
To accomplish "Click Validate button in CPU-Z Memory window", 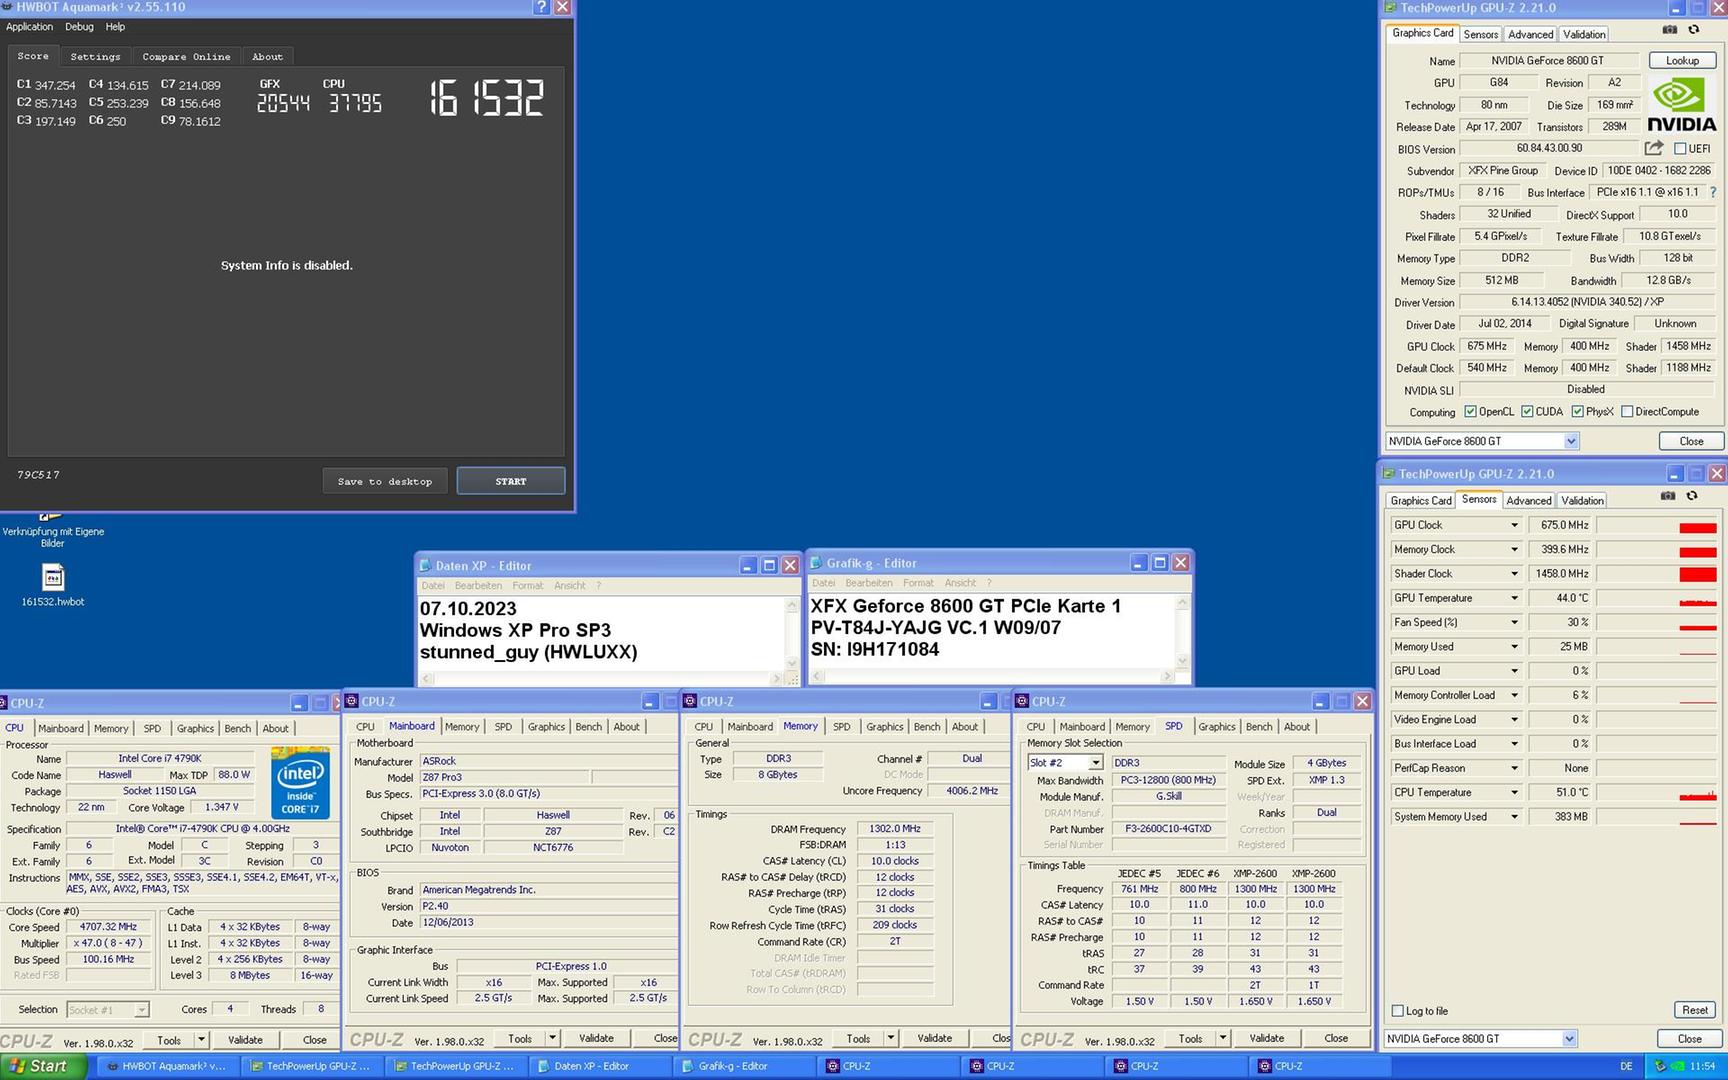I will (x=934, y=1038).
